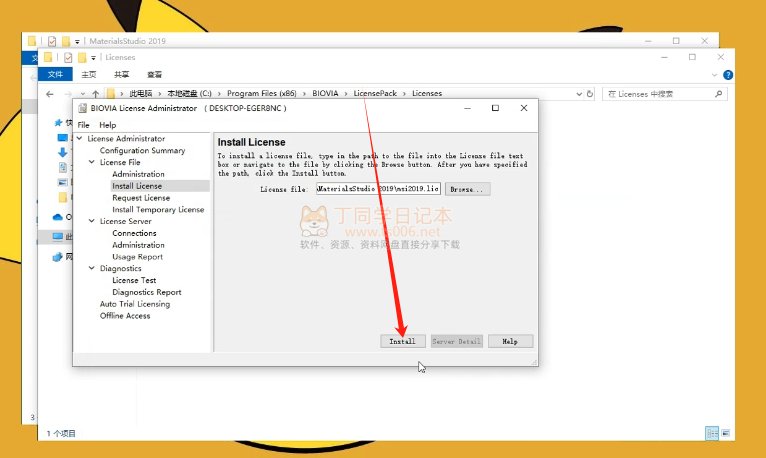This screenshot has height=458, width=766.
Task: Open the address bar history dropdown
Action: coord(579,94)
